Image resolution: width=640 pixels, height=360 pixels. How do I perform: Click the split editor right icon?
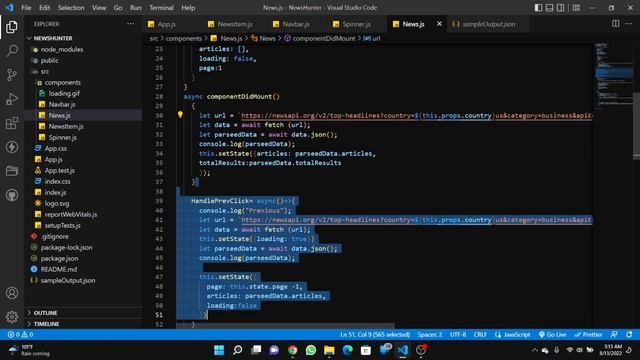pyautogui.click(x=615, y=24)
